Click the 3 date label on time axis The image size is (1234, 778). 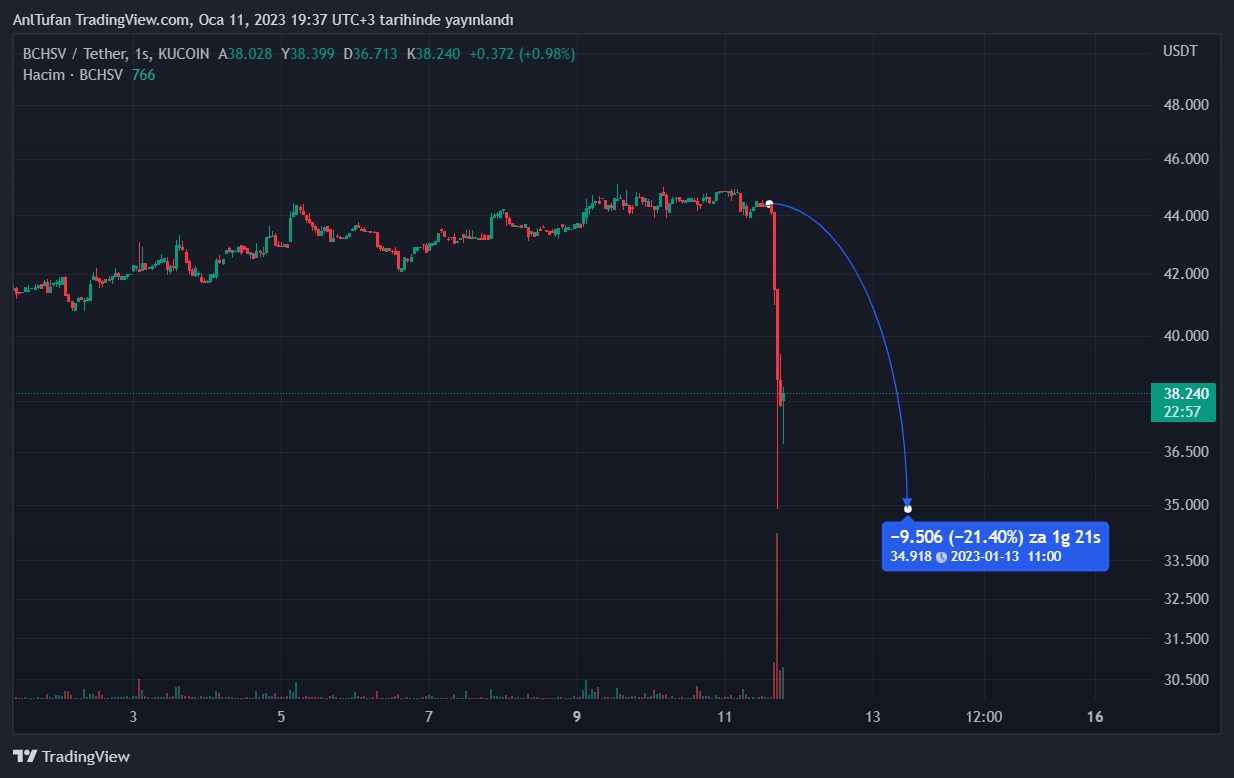click(x=133, y=716)
